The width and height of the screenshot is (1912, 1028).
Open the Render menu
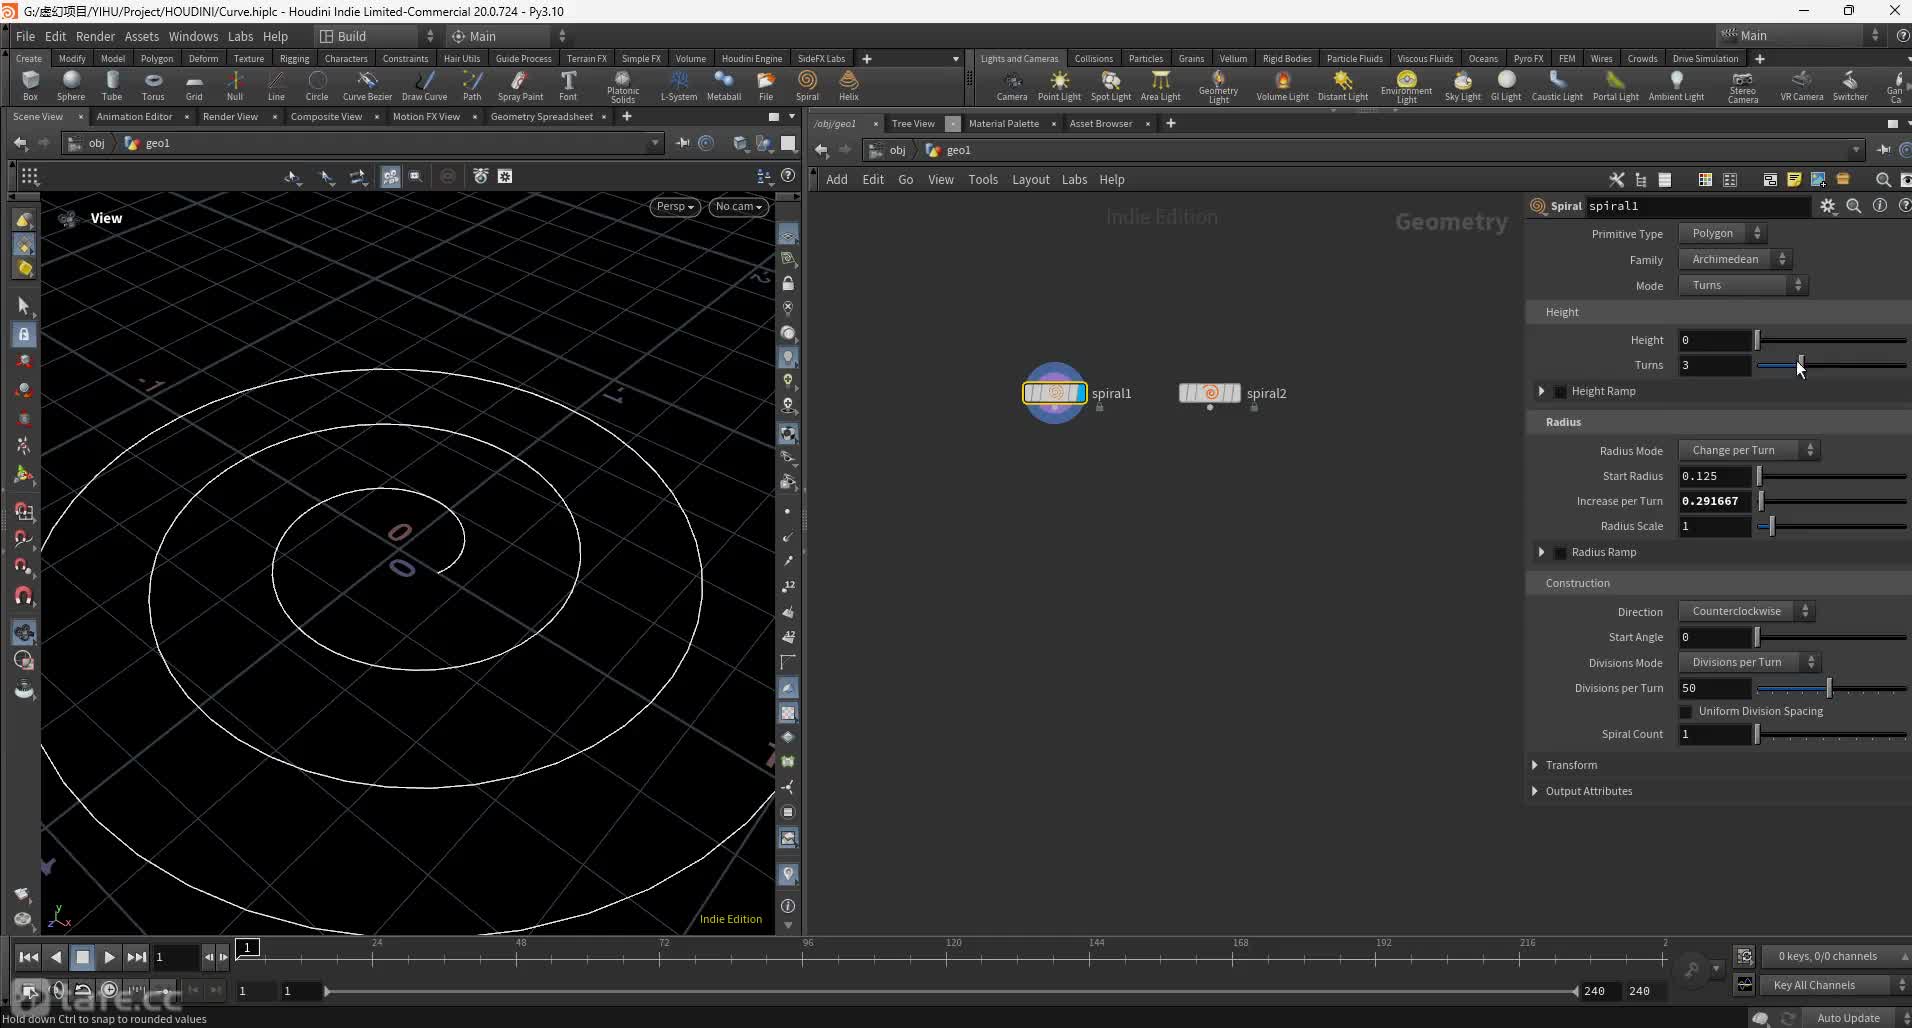95,36
